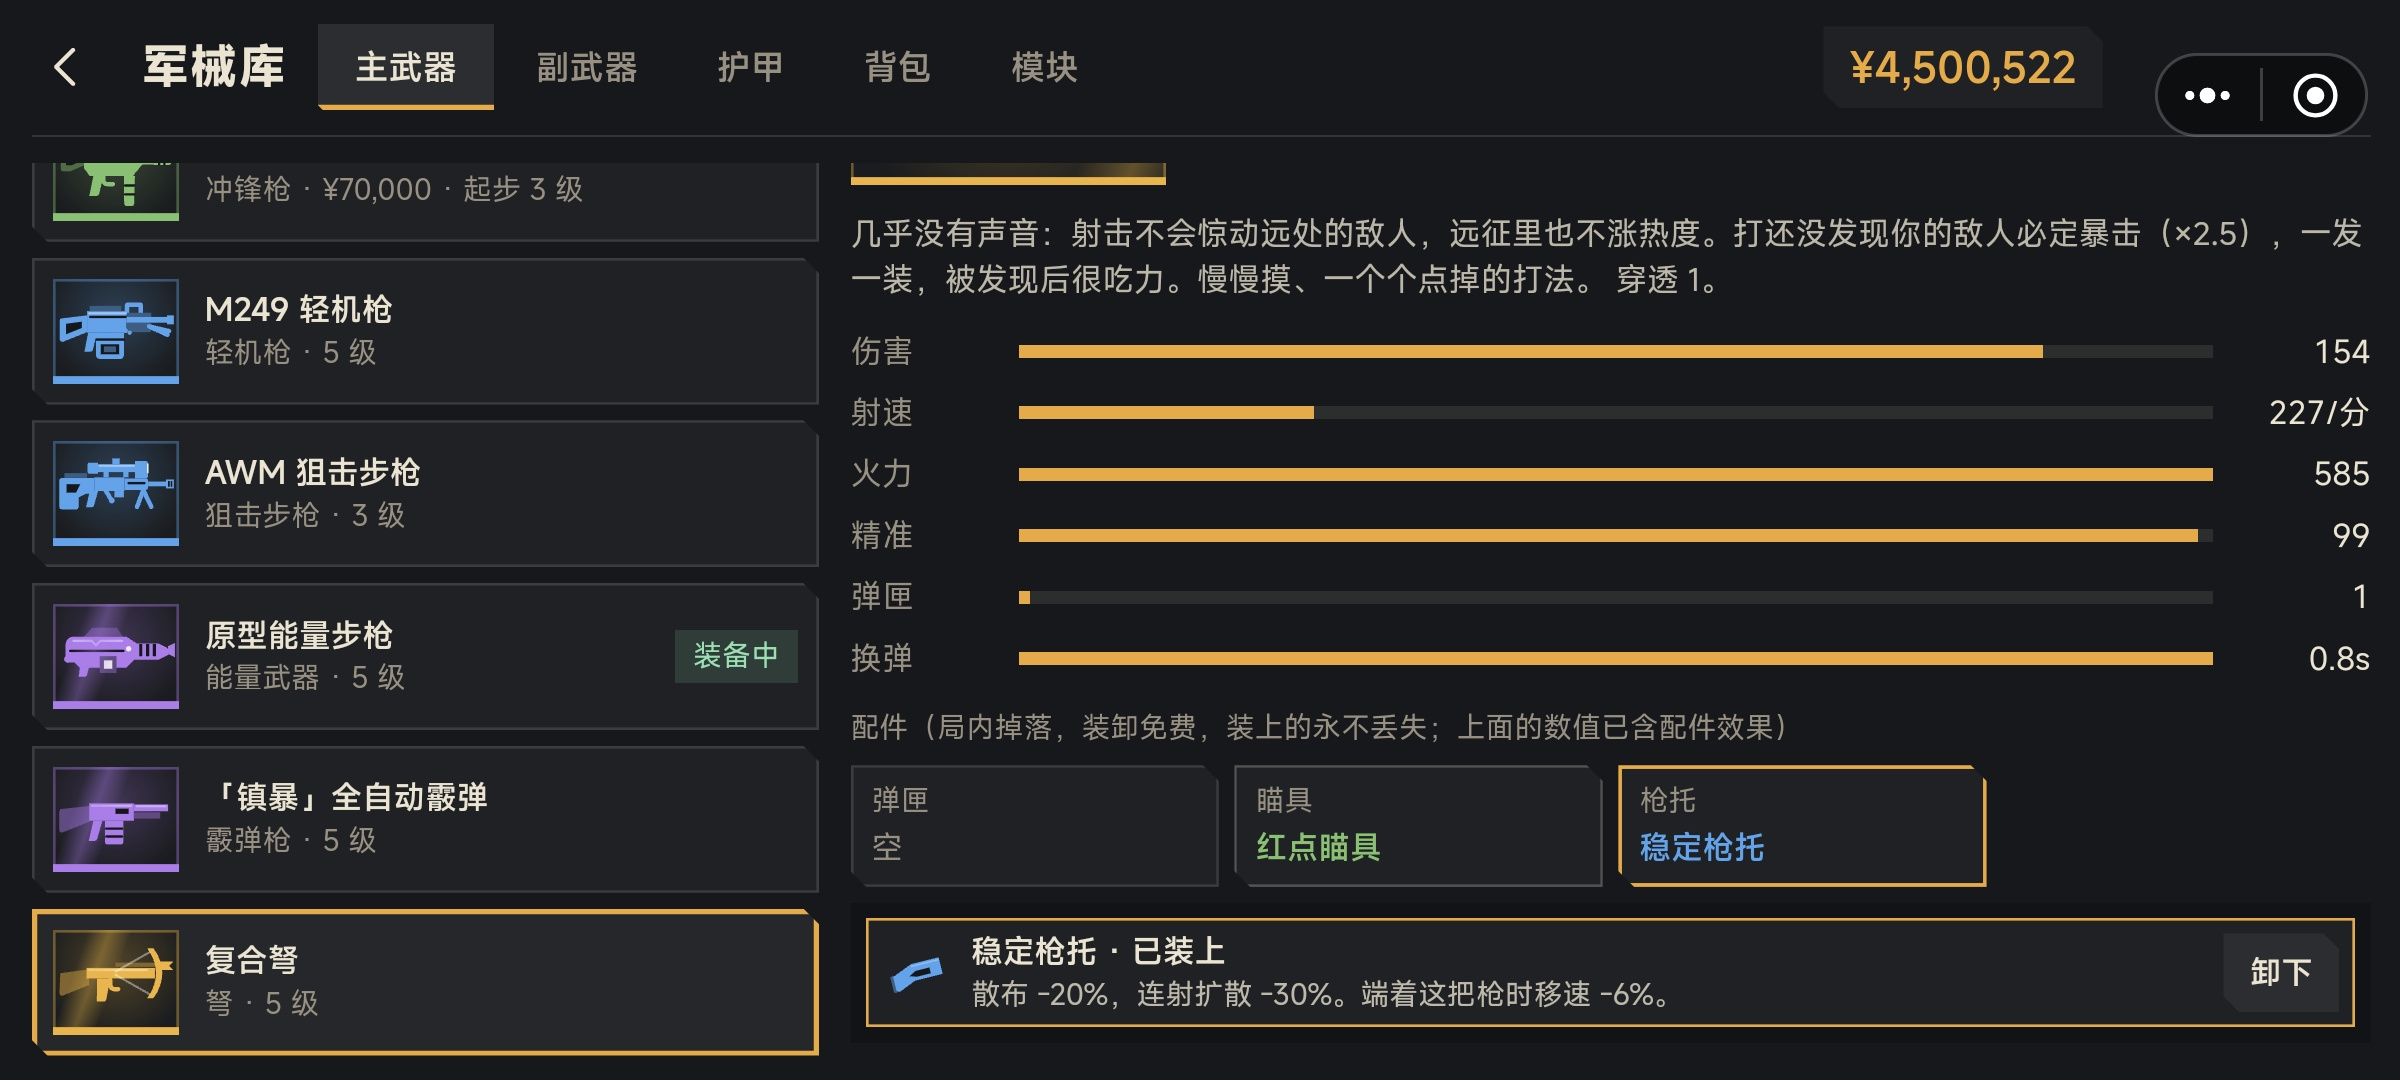Click the '弩 · 5 级' subtitle

262,1003
